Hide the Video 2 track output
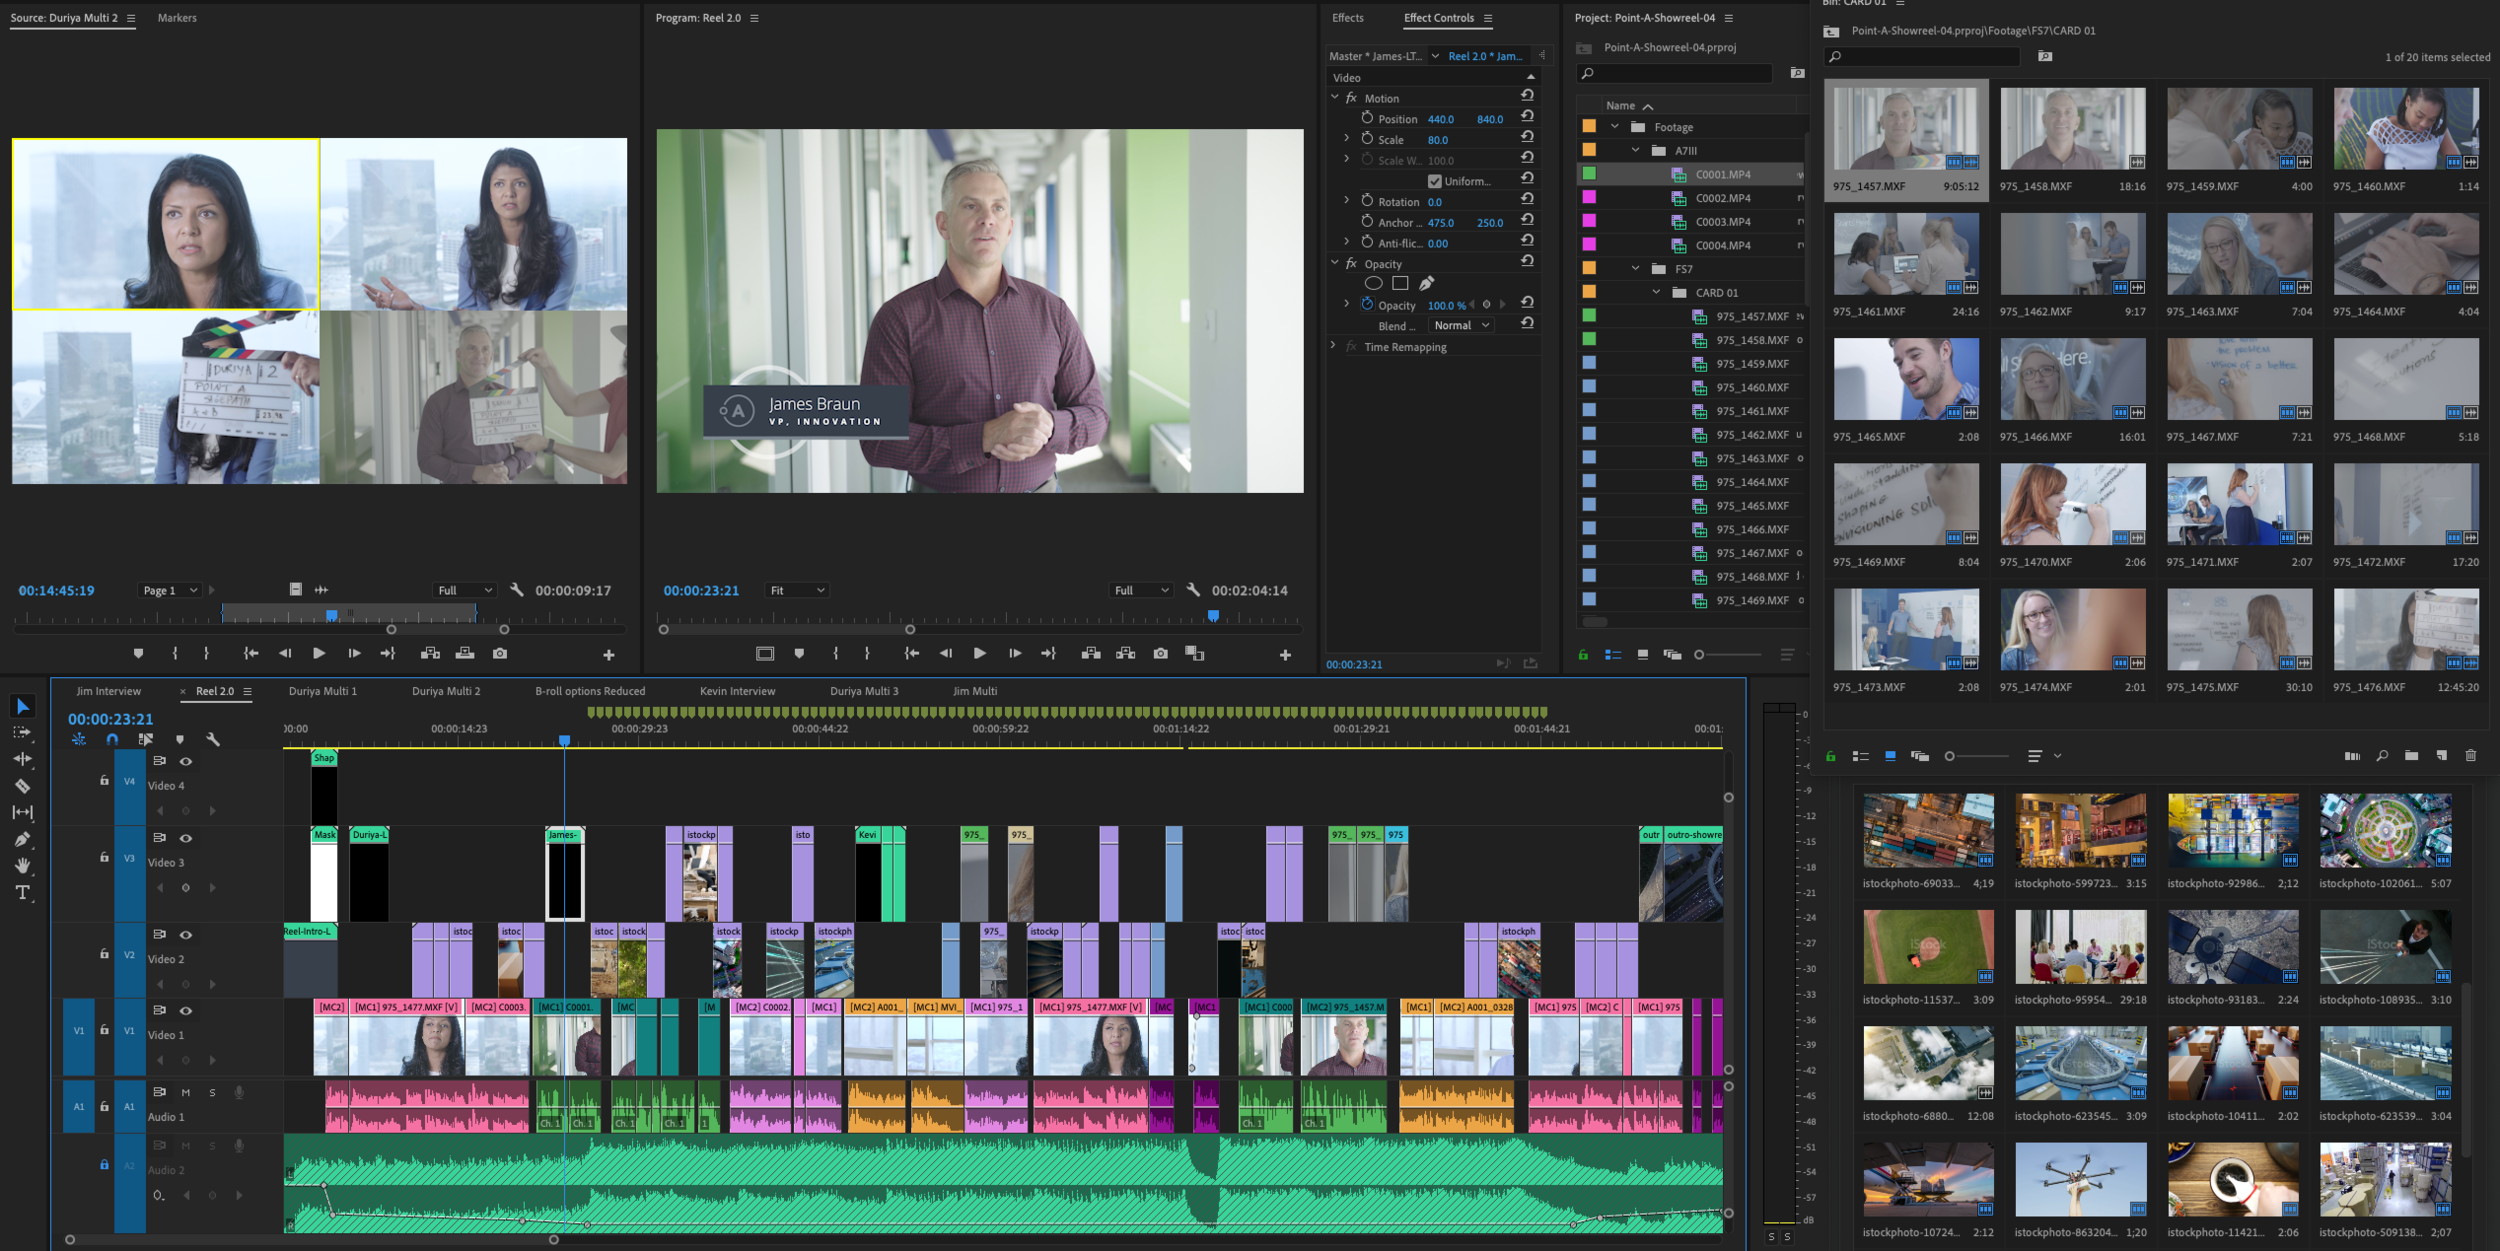 (186, 935)
